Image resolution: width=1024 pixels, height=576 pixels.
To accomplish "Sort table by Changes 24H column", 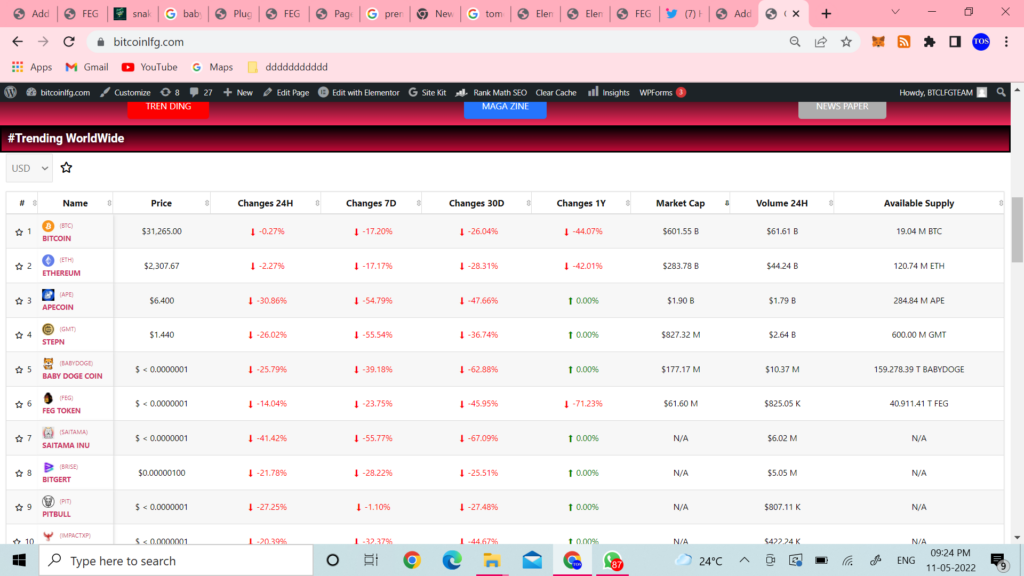I will coord(265,203).
